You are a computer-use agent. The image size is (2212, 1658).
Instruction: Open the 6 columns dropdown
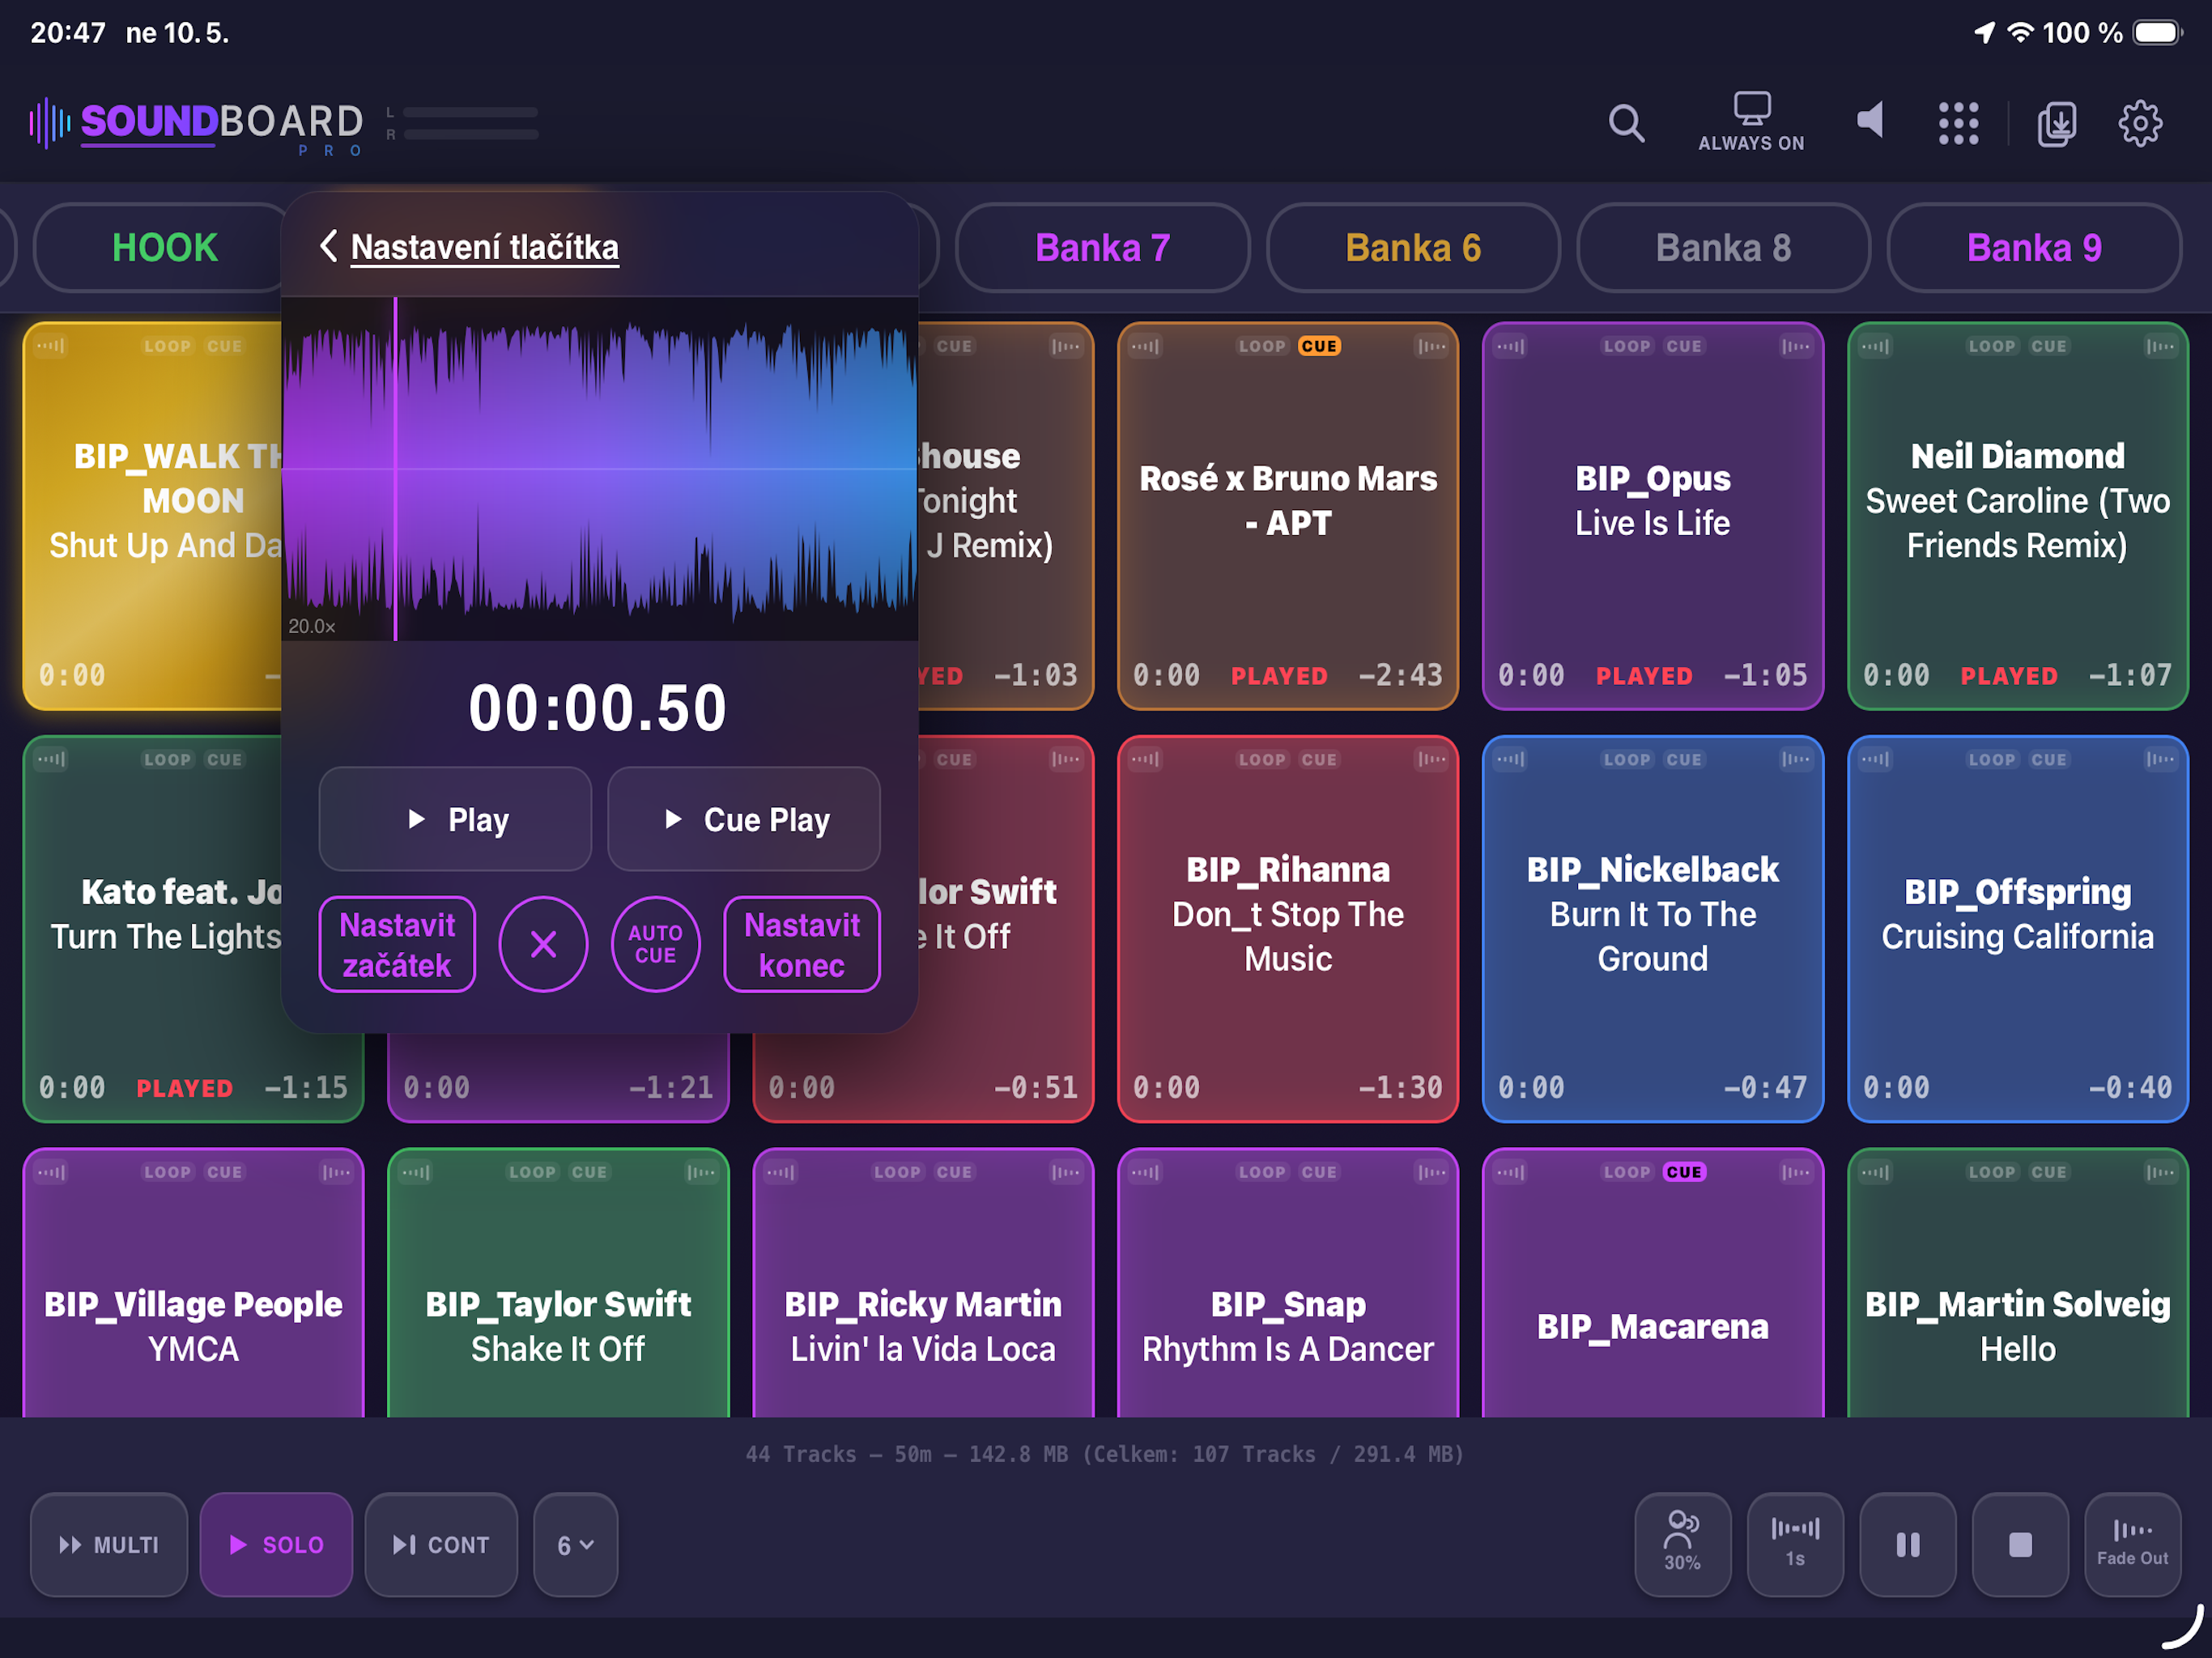click(575, 1544)
